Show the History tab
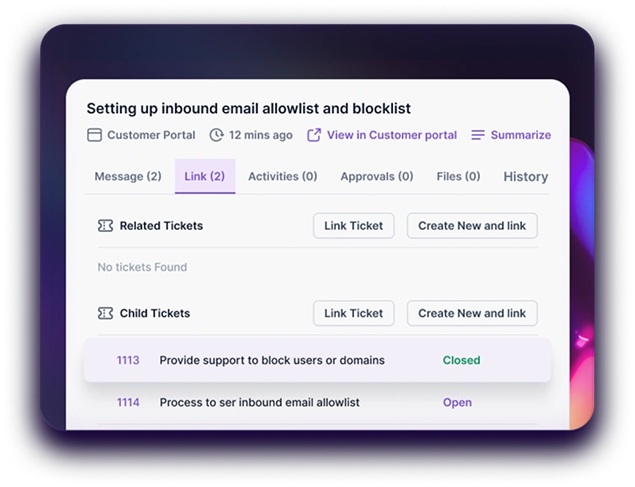This screenshot has width=635, height=487. 526,177
